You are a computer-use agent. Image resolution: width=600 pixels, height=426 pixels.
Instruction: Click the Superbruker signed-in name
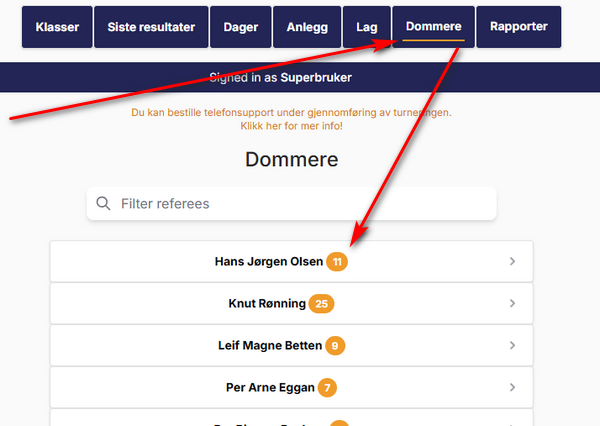tap(316, 78)
